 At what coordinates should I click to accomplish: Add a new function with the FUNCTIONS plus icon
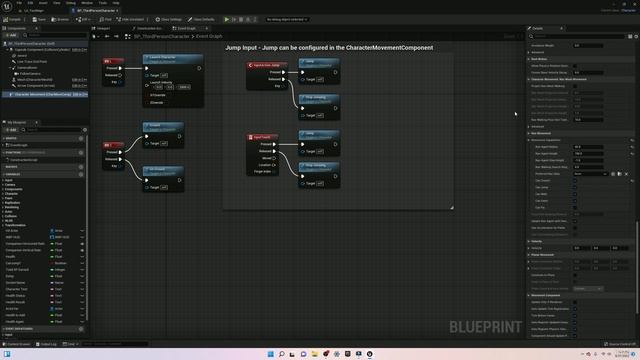81,153
